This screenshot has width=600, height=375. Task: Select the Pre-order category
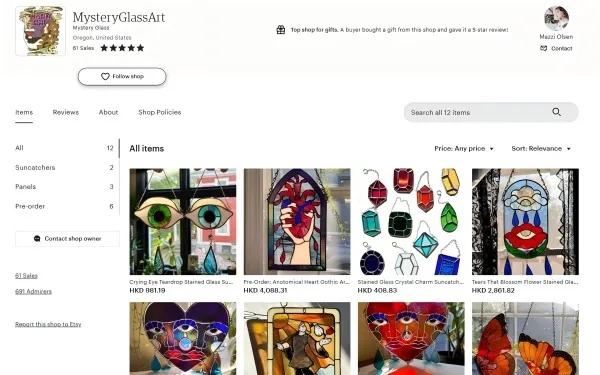click(x=64, y=206)
